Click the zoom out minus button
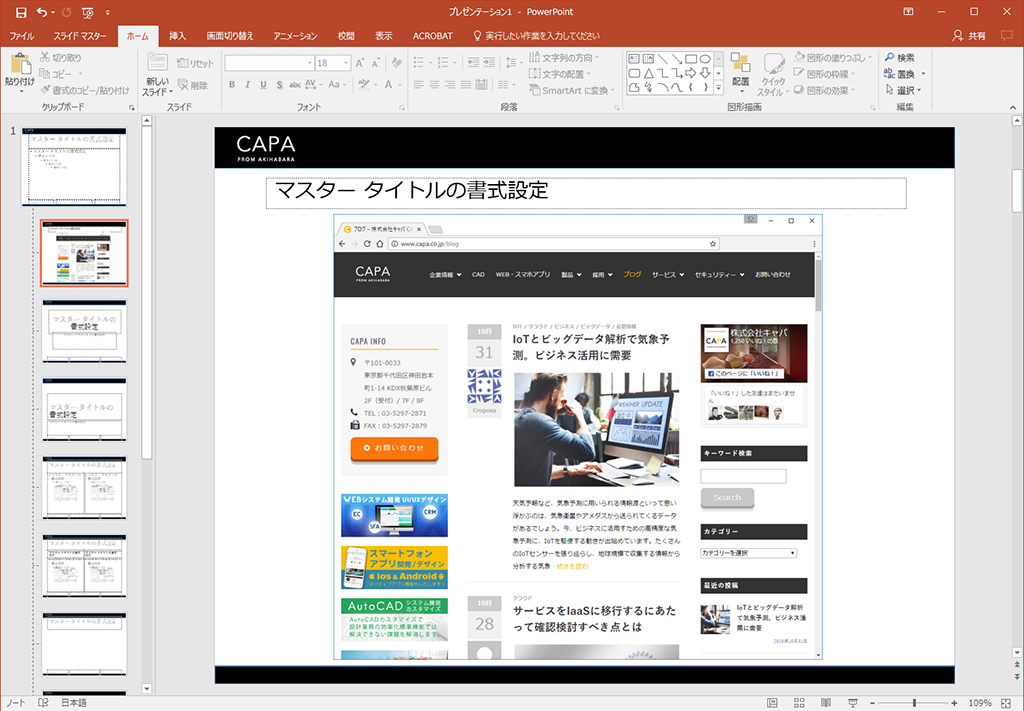 872,703
